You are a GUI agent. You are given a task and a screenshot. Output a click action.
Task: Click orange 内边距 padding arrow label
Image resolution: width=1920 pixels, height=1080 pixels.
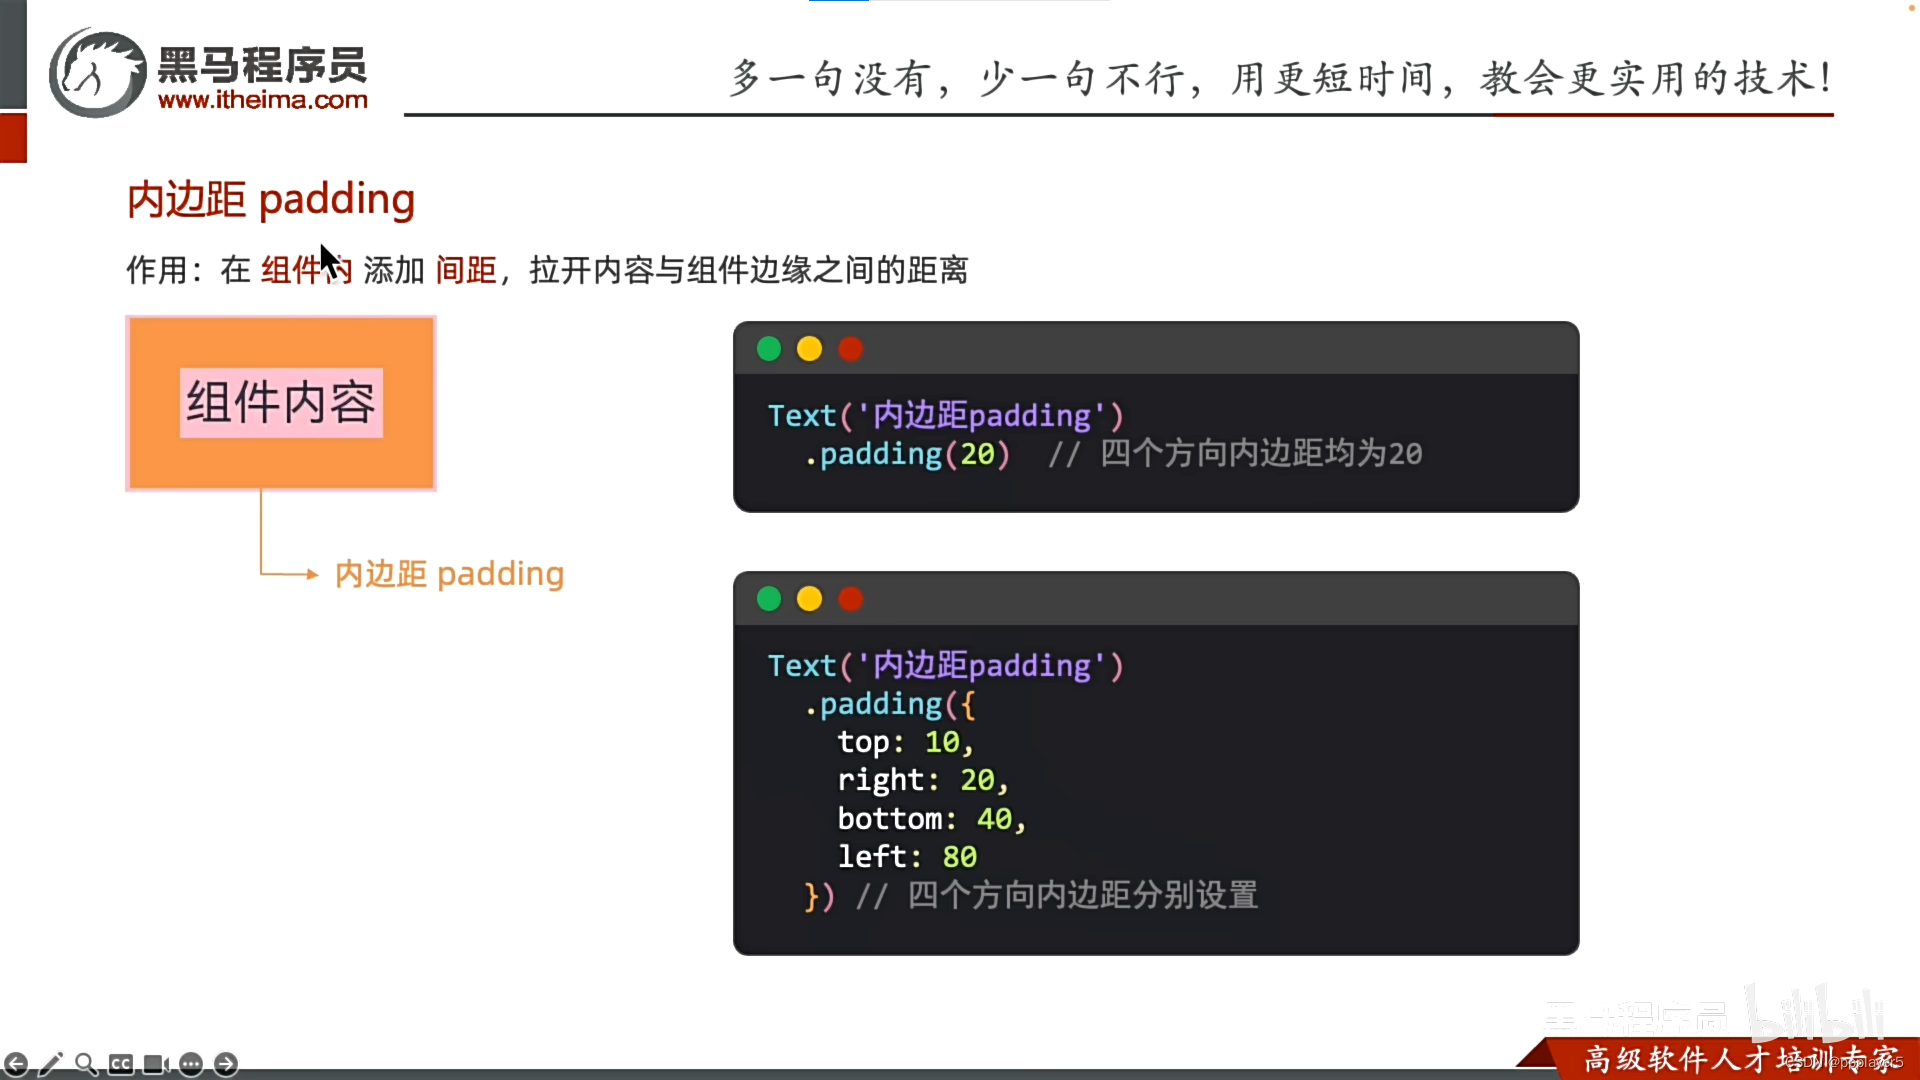click(x=449, y=574)
